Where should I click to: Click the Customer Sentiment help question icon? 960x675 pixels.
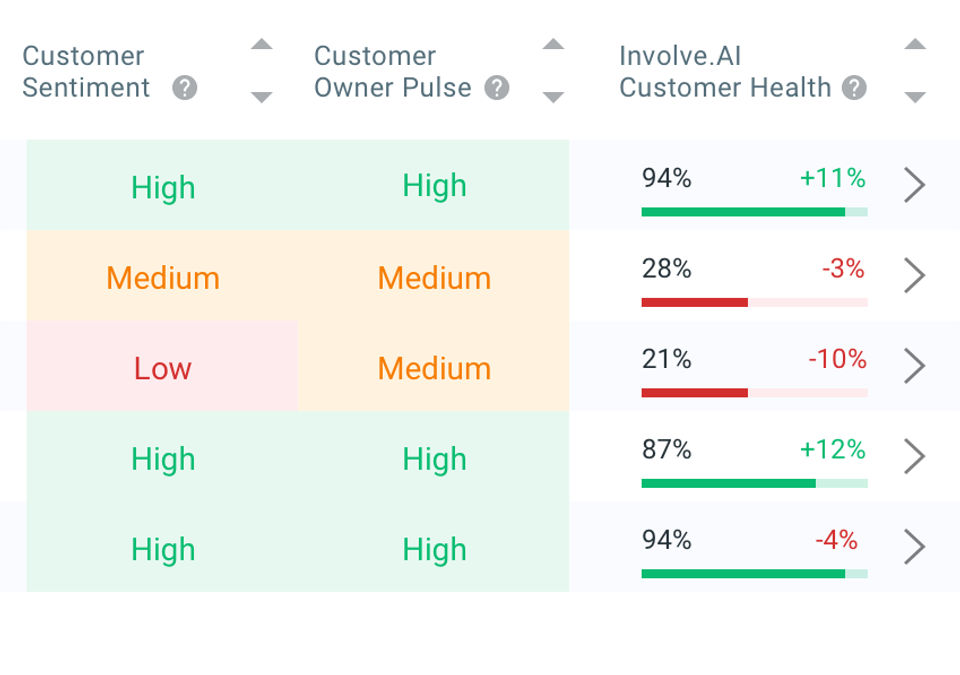pos(184,88)
